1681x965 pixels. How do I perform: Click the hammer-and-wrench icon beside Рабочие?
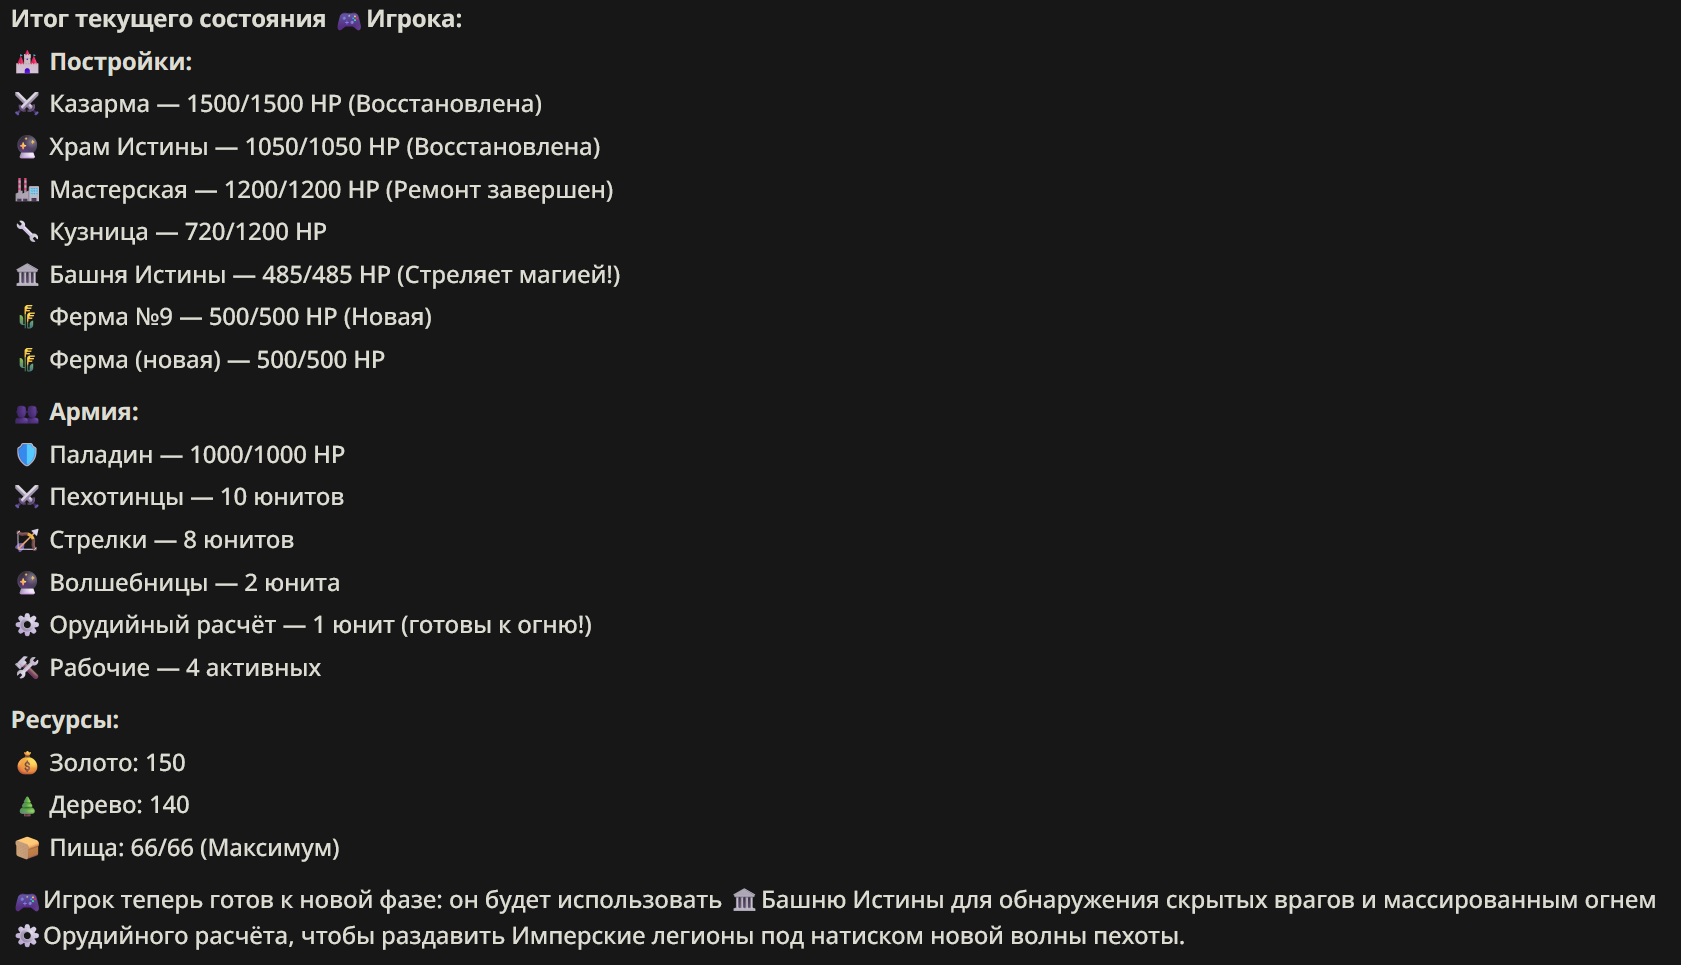[27, 668]
